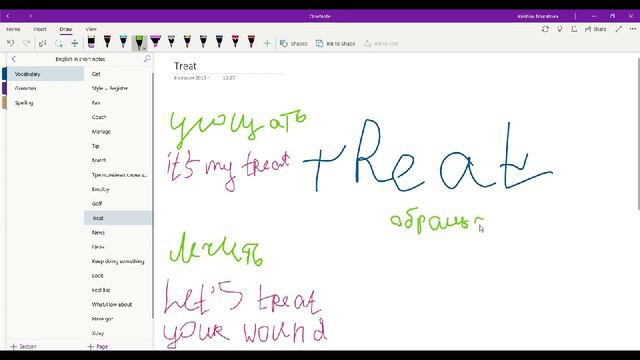Image resolution: width=640 pixels, height=360 pixels.
Task: Open search with the magnifier icon
Action: point(147,59)
